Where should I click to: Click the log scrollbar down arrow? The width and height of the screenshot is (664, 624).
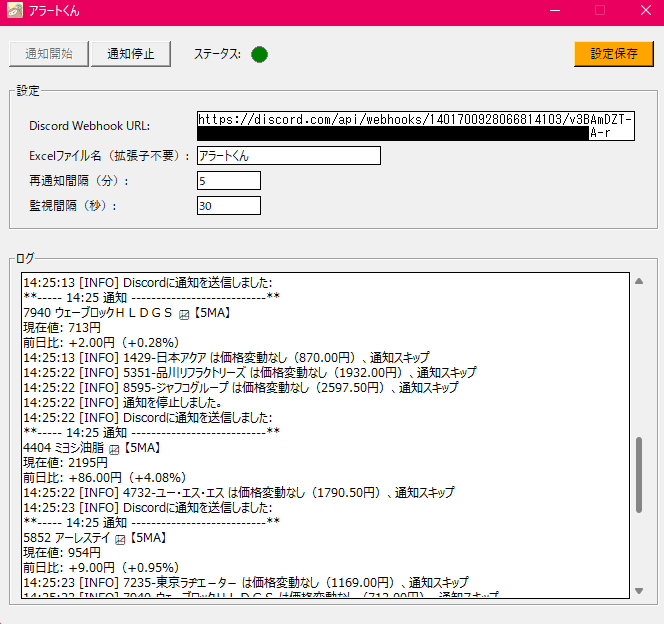pos(639,591)
